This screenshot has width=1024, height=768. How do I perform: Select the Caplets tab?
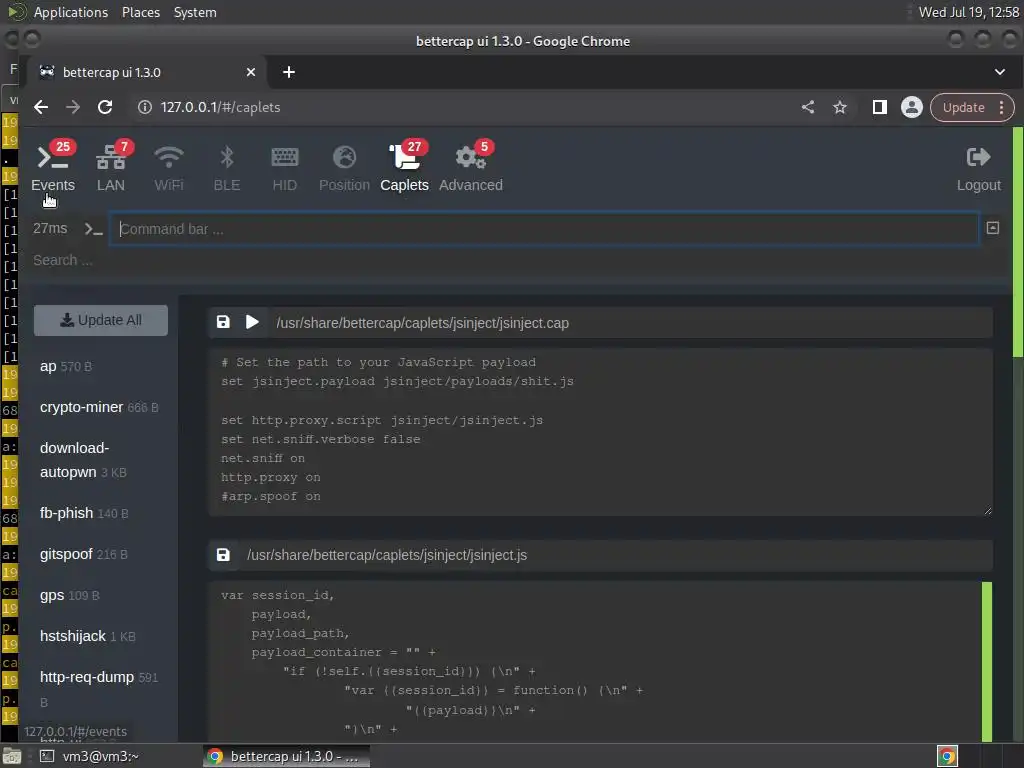pyautogui.click(x=404, y=167)
